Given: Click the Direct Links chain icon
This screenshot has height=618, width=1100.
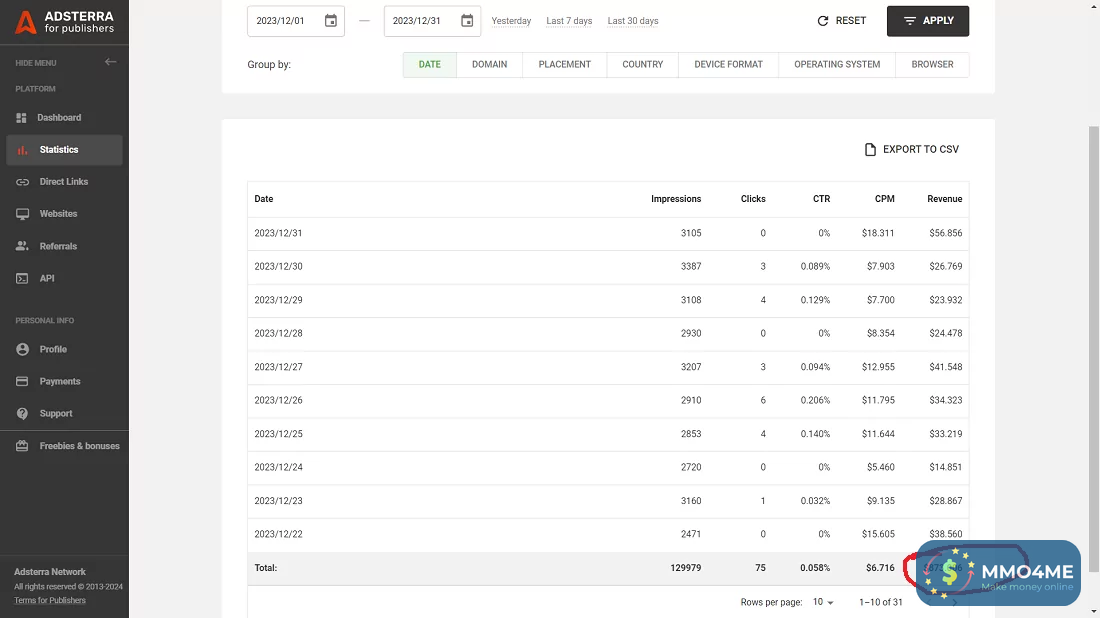Looking at the screenshot, I should coord(22,182).
